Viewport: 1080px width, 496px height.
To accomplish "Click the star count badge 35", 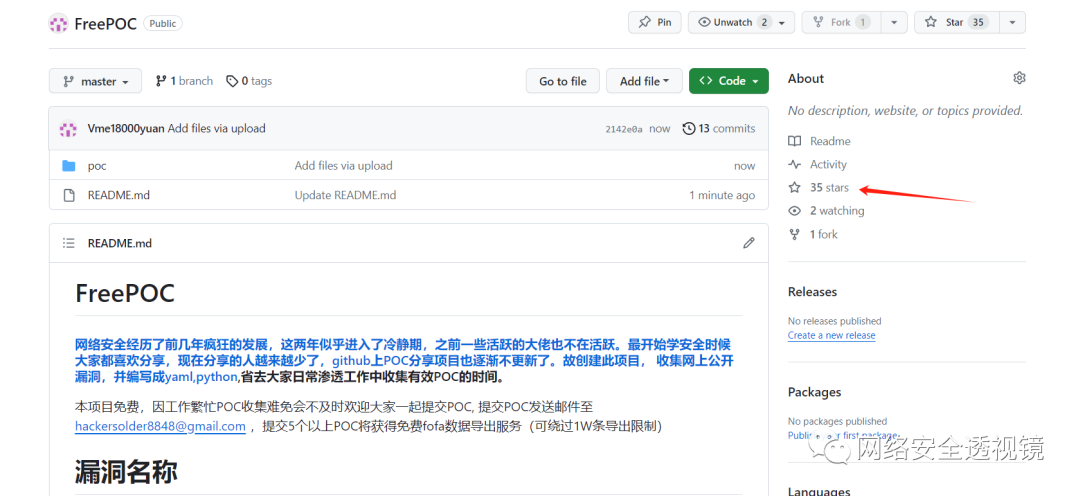I will 977,22.
